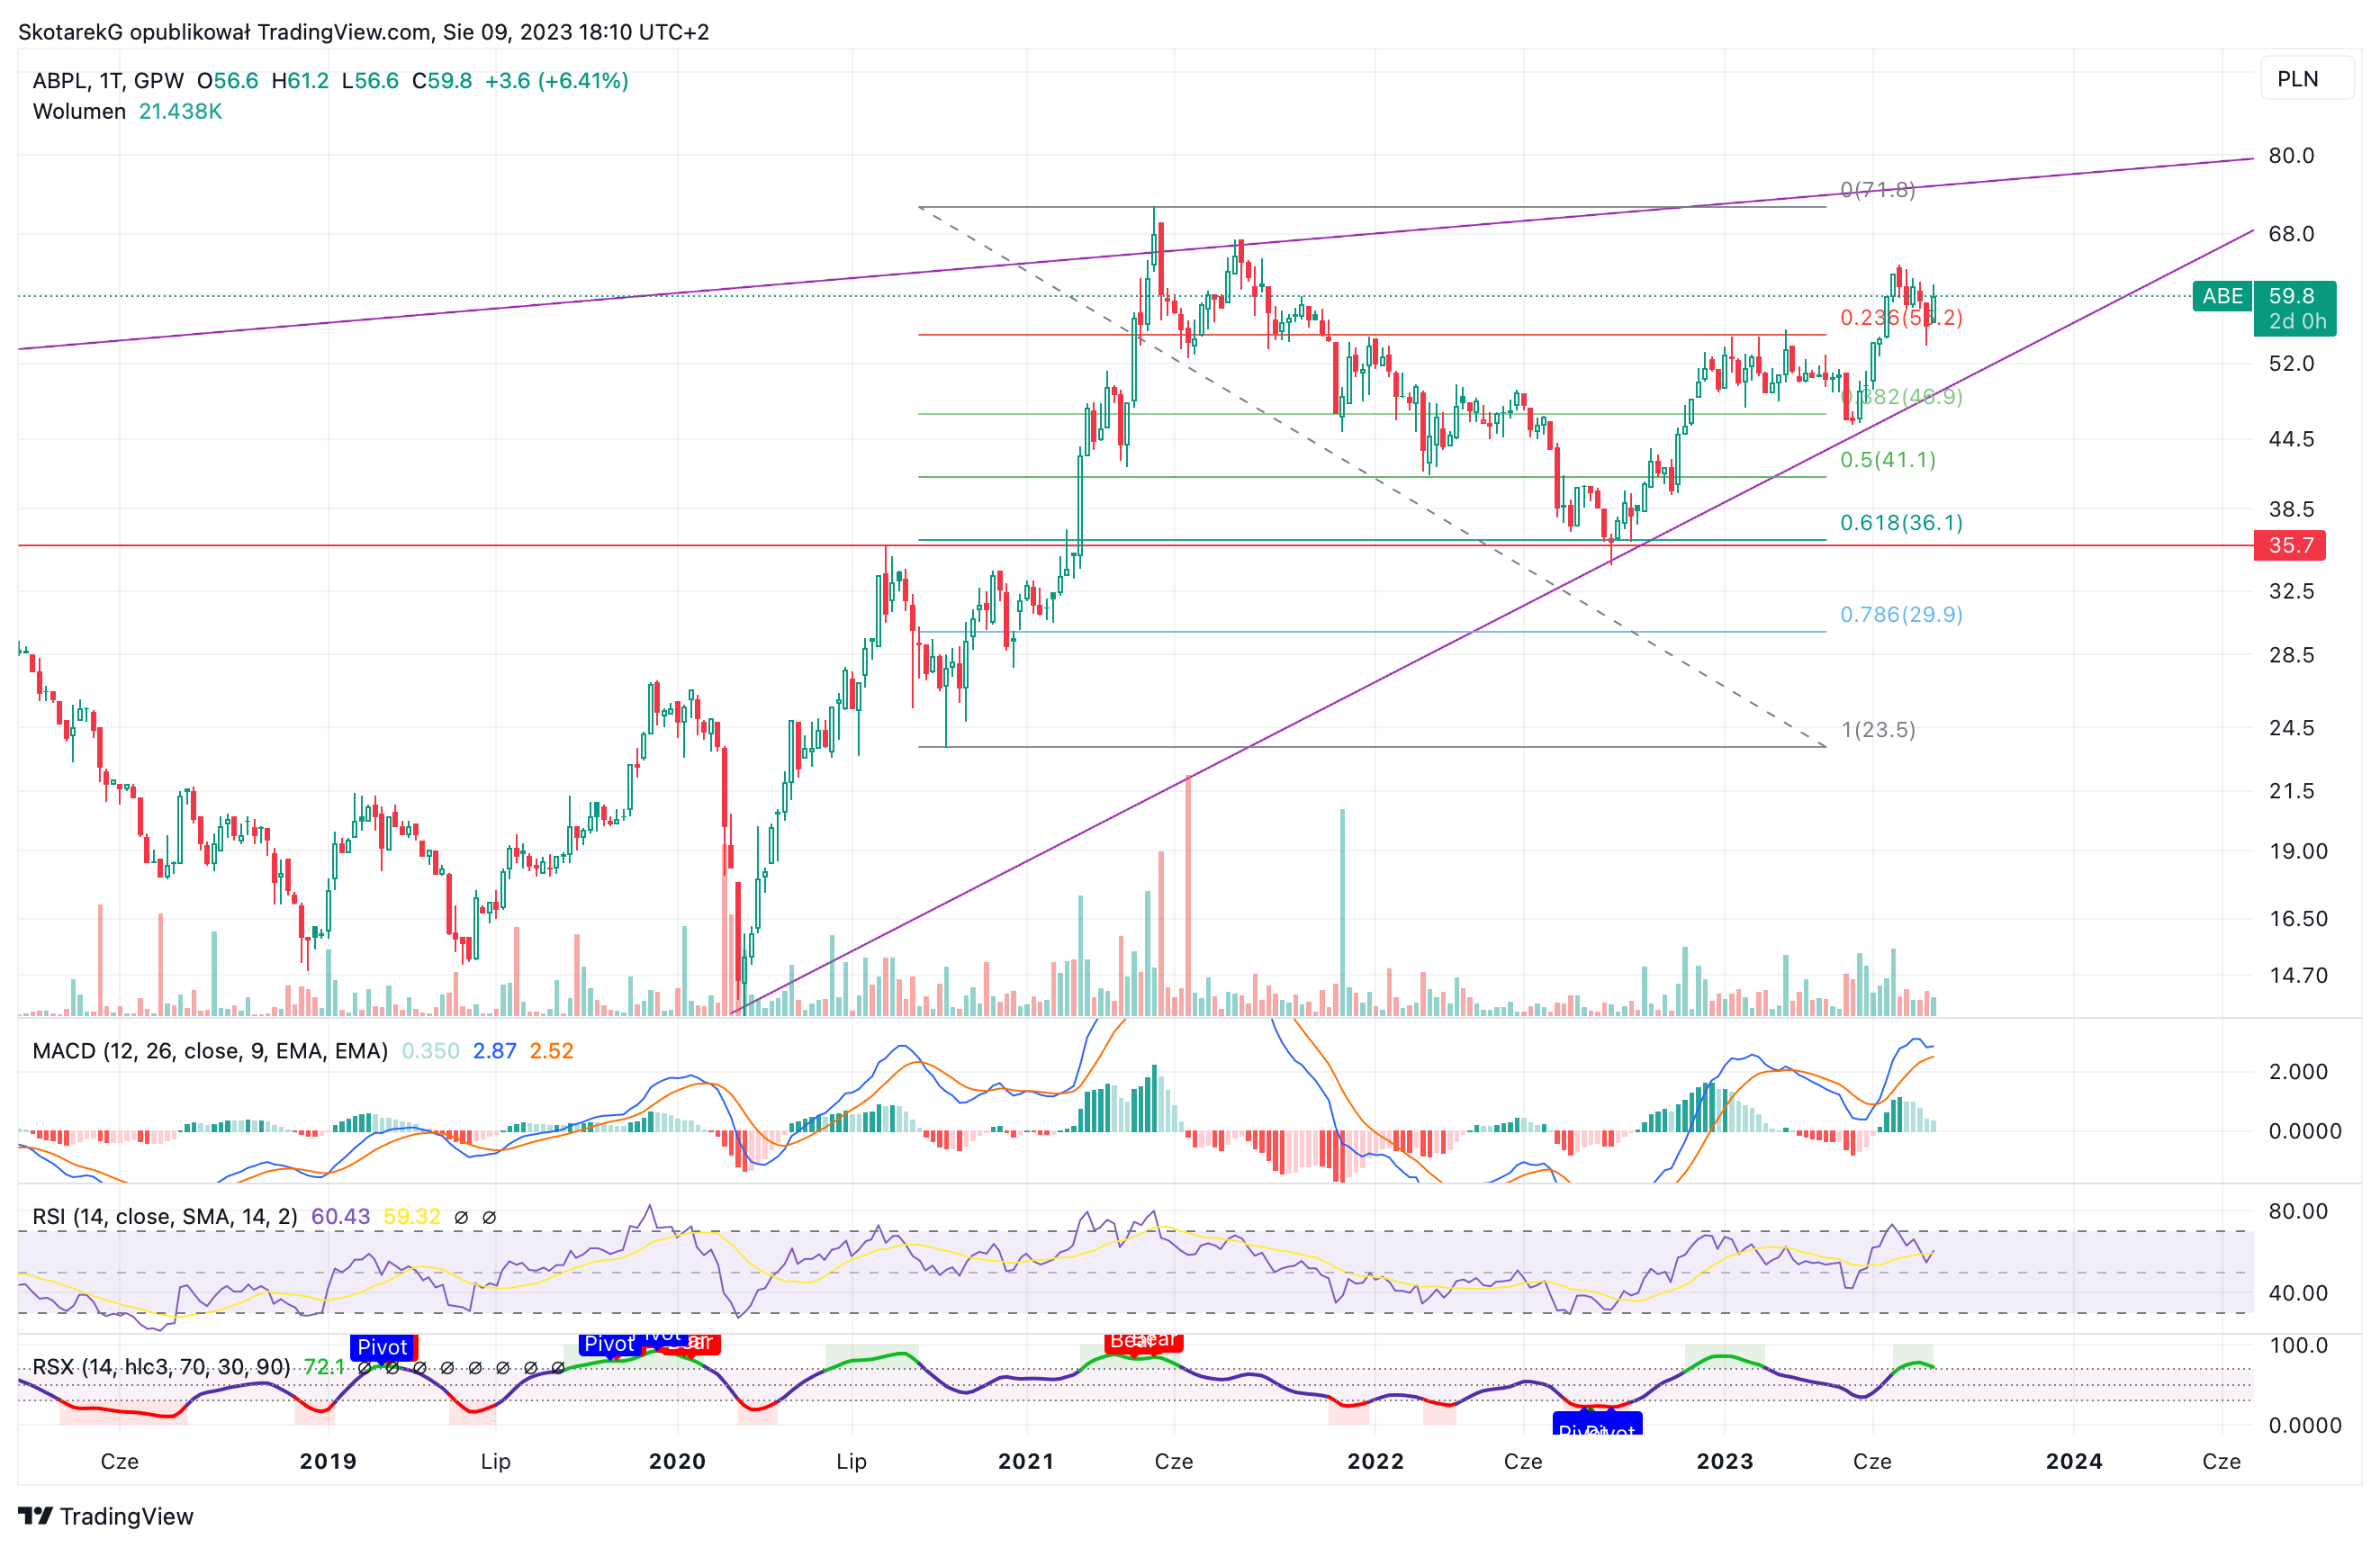Click the ABPL, 1T, GPW symbol title
2380x1548 pixels.
point(108,81)
